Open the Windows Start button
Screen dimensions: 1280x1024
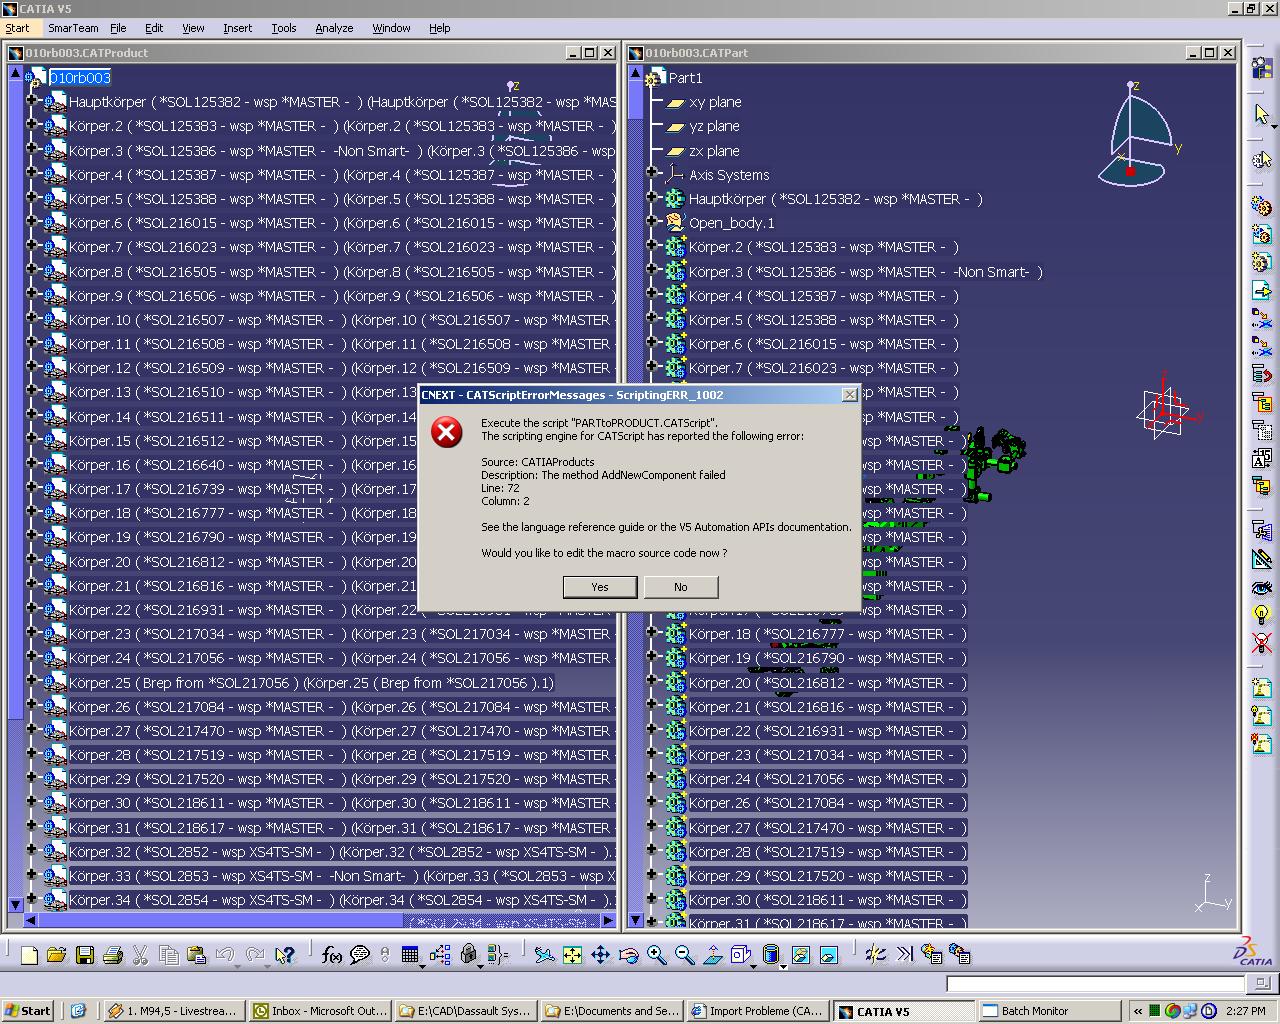pyautogui.click(x=27, y=1011)
